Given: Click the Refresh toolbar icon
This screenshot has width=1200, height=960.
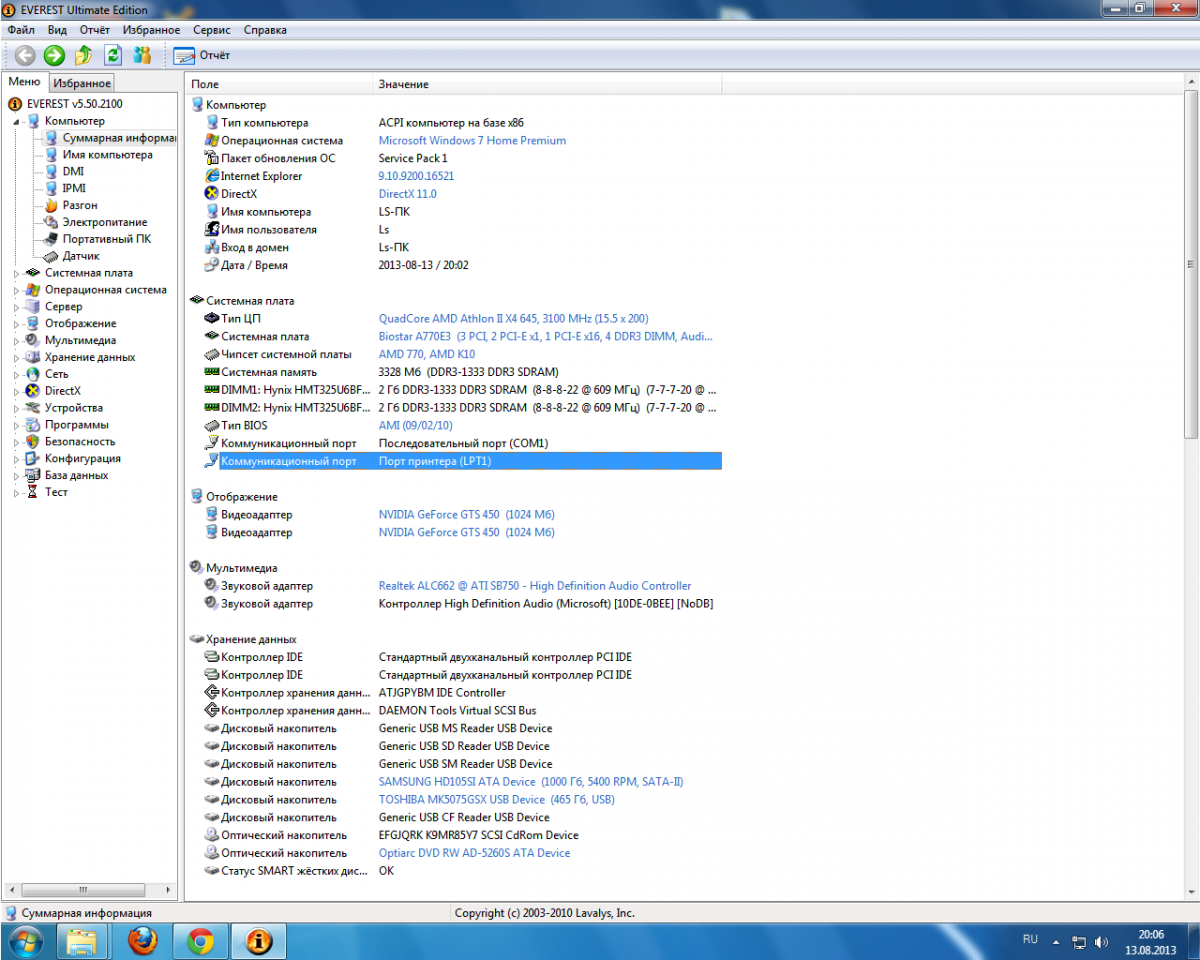Looking at the screenshot, I should tap(113, 55).
